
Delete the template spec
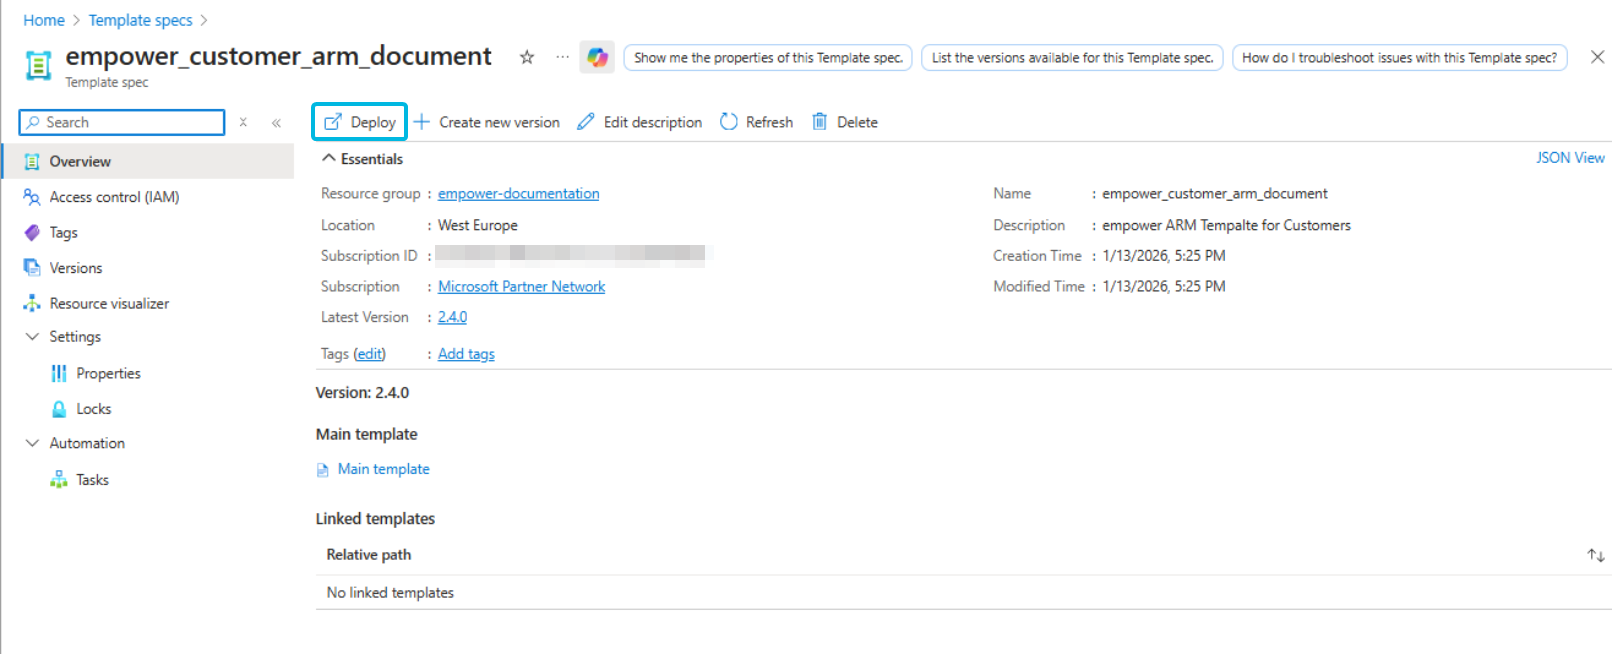click(845, 122)
